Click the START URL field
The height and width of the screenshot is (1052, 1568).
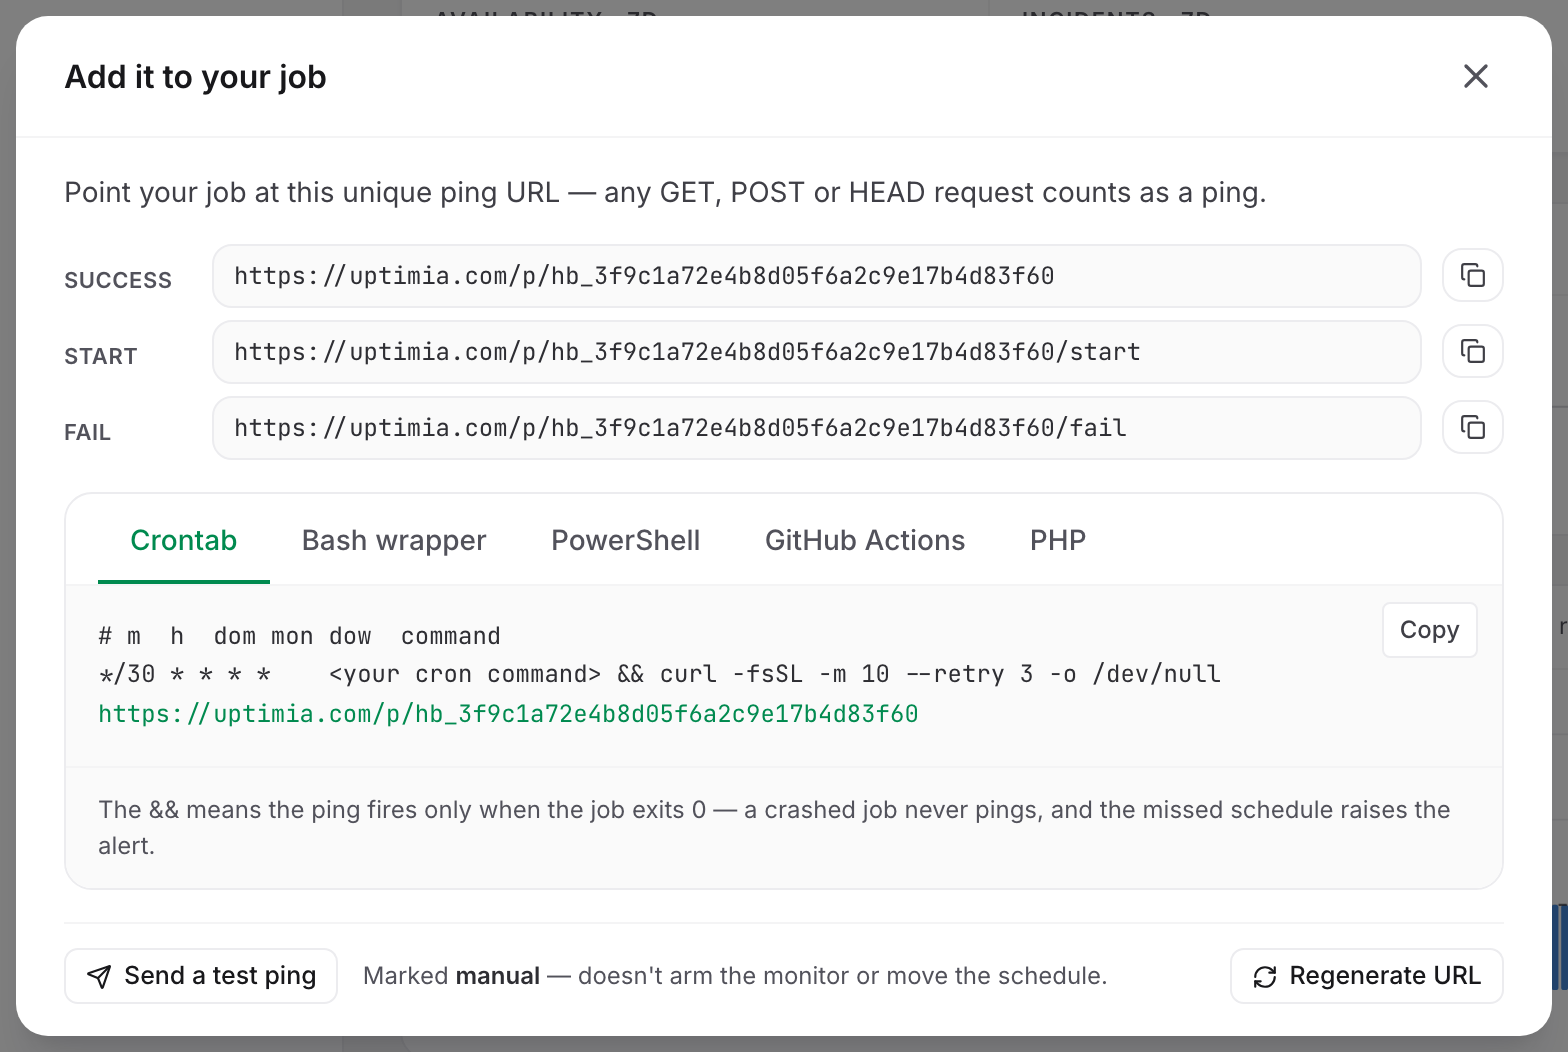click(x=817, y=352)
